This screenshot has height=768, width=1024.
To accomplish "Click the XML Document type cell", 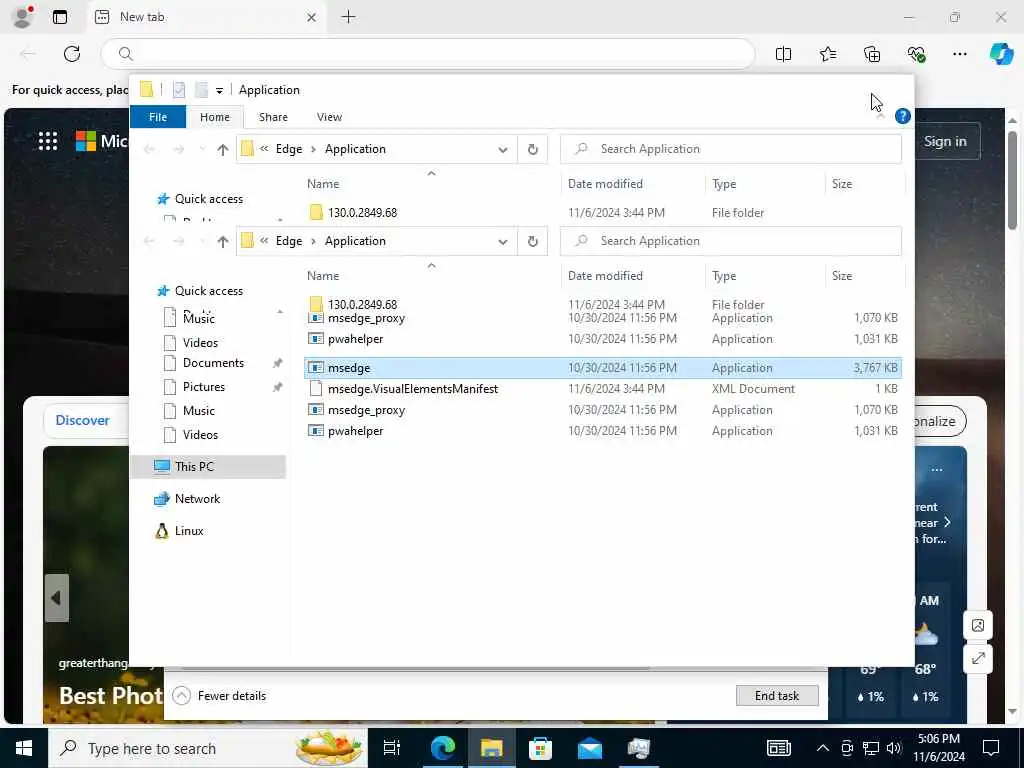I will [753, 389].
